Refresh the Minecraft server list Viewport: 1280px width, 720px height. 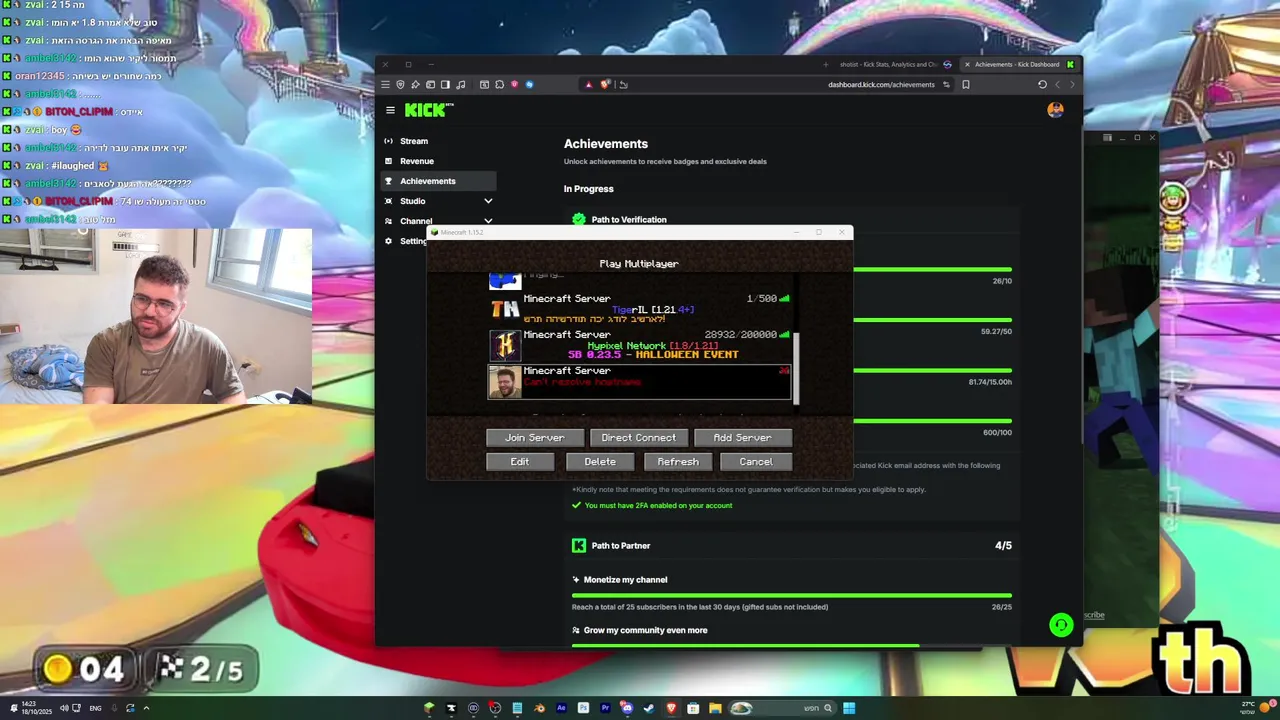pyautogui.click(x=678, y=461)
